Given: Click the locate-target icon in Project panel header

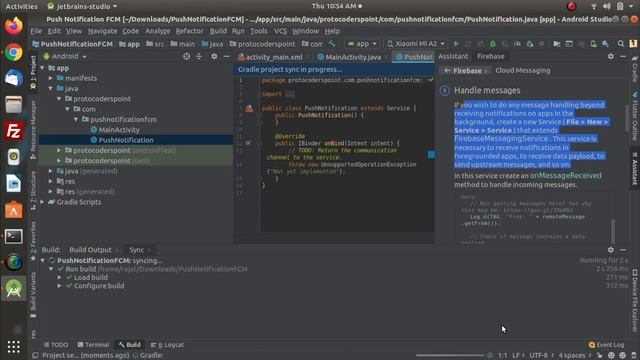Looking at the screenshot, I should [x=187, y=56].
